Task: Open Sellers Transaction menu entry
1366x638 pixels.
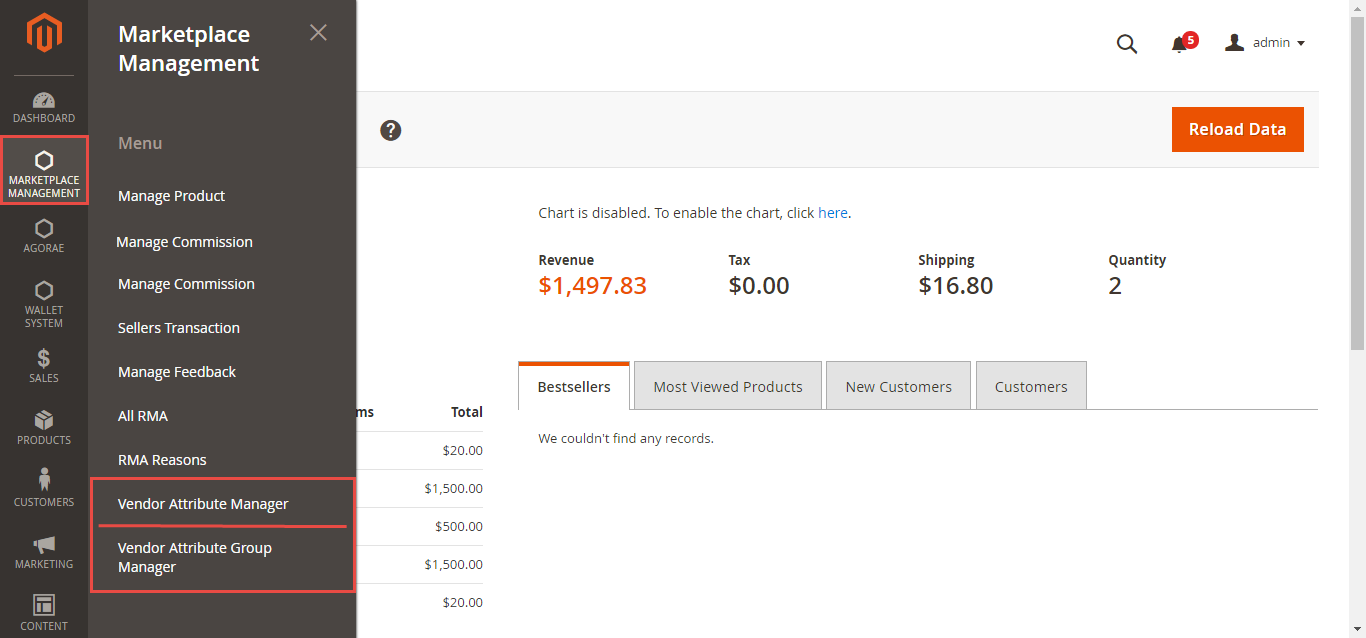Action: coord(179,328)
